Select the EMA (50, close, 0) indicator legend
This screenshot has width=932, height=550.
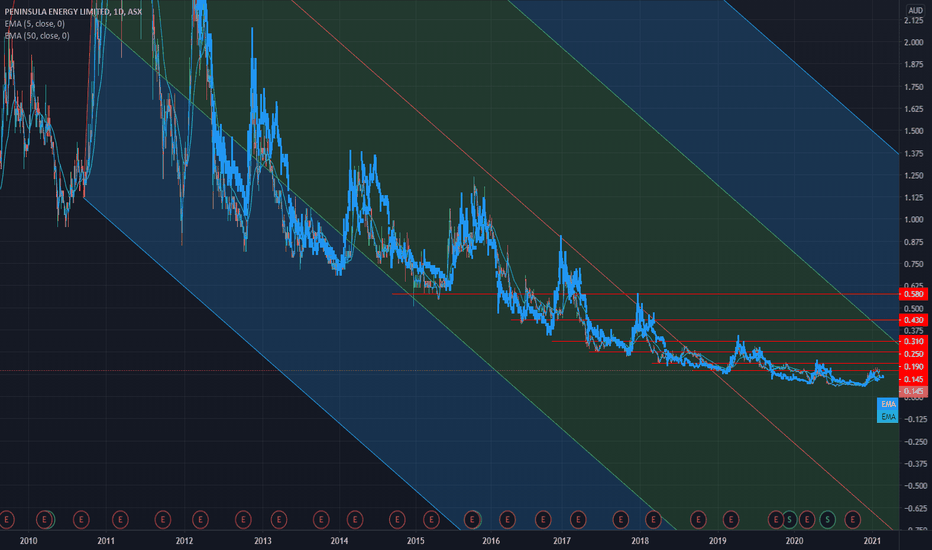(37, 36)
